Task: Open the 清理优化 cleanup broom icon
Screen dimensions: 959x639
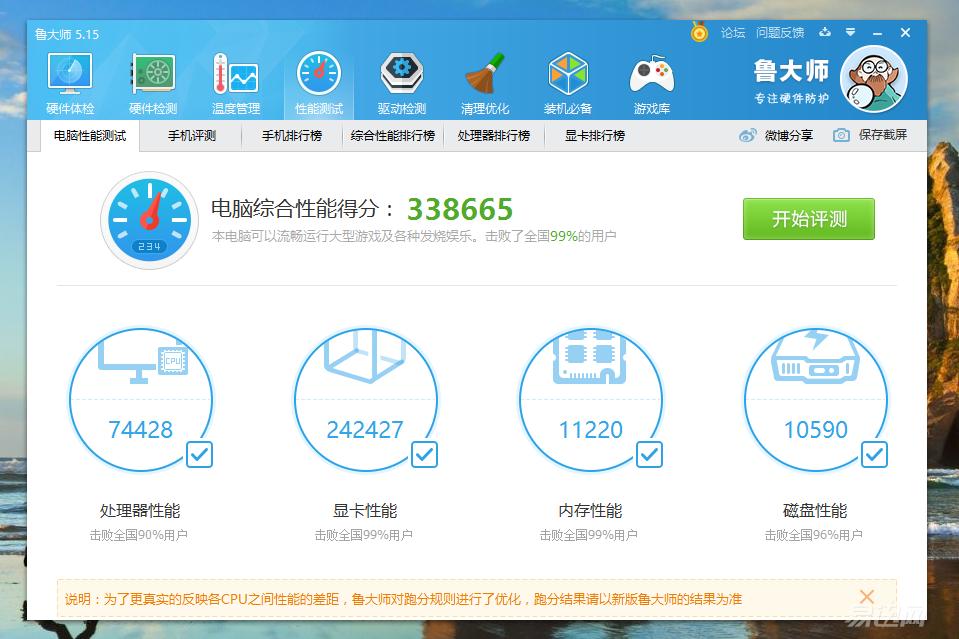Action: (x=484, y=72)
